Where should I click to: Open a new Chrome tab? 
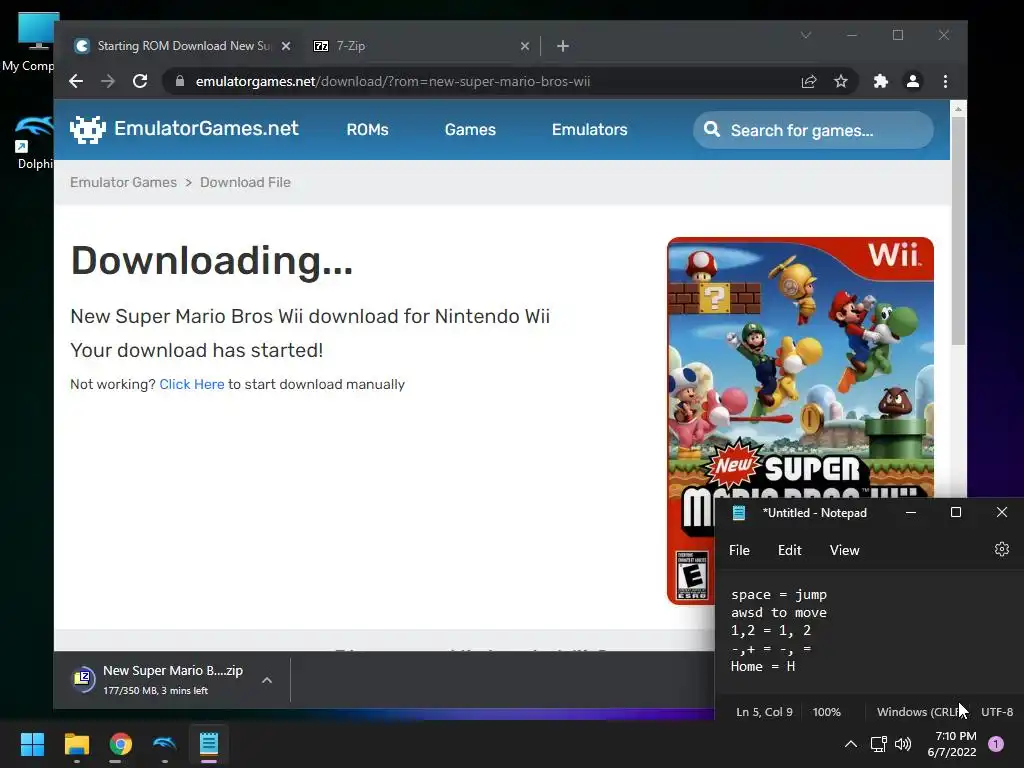pos(563,46)
